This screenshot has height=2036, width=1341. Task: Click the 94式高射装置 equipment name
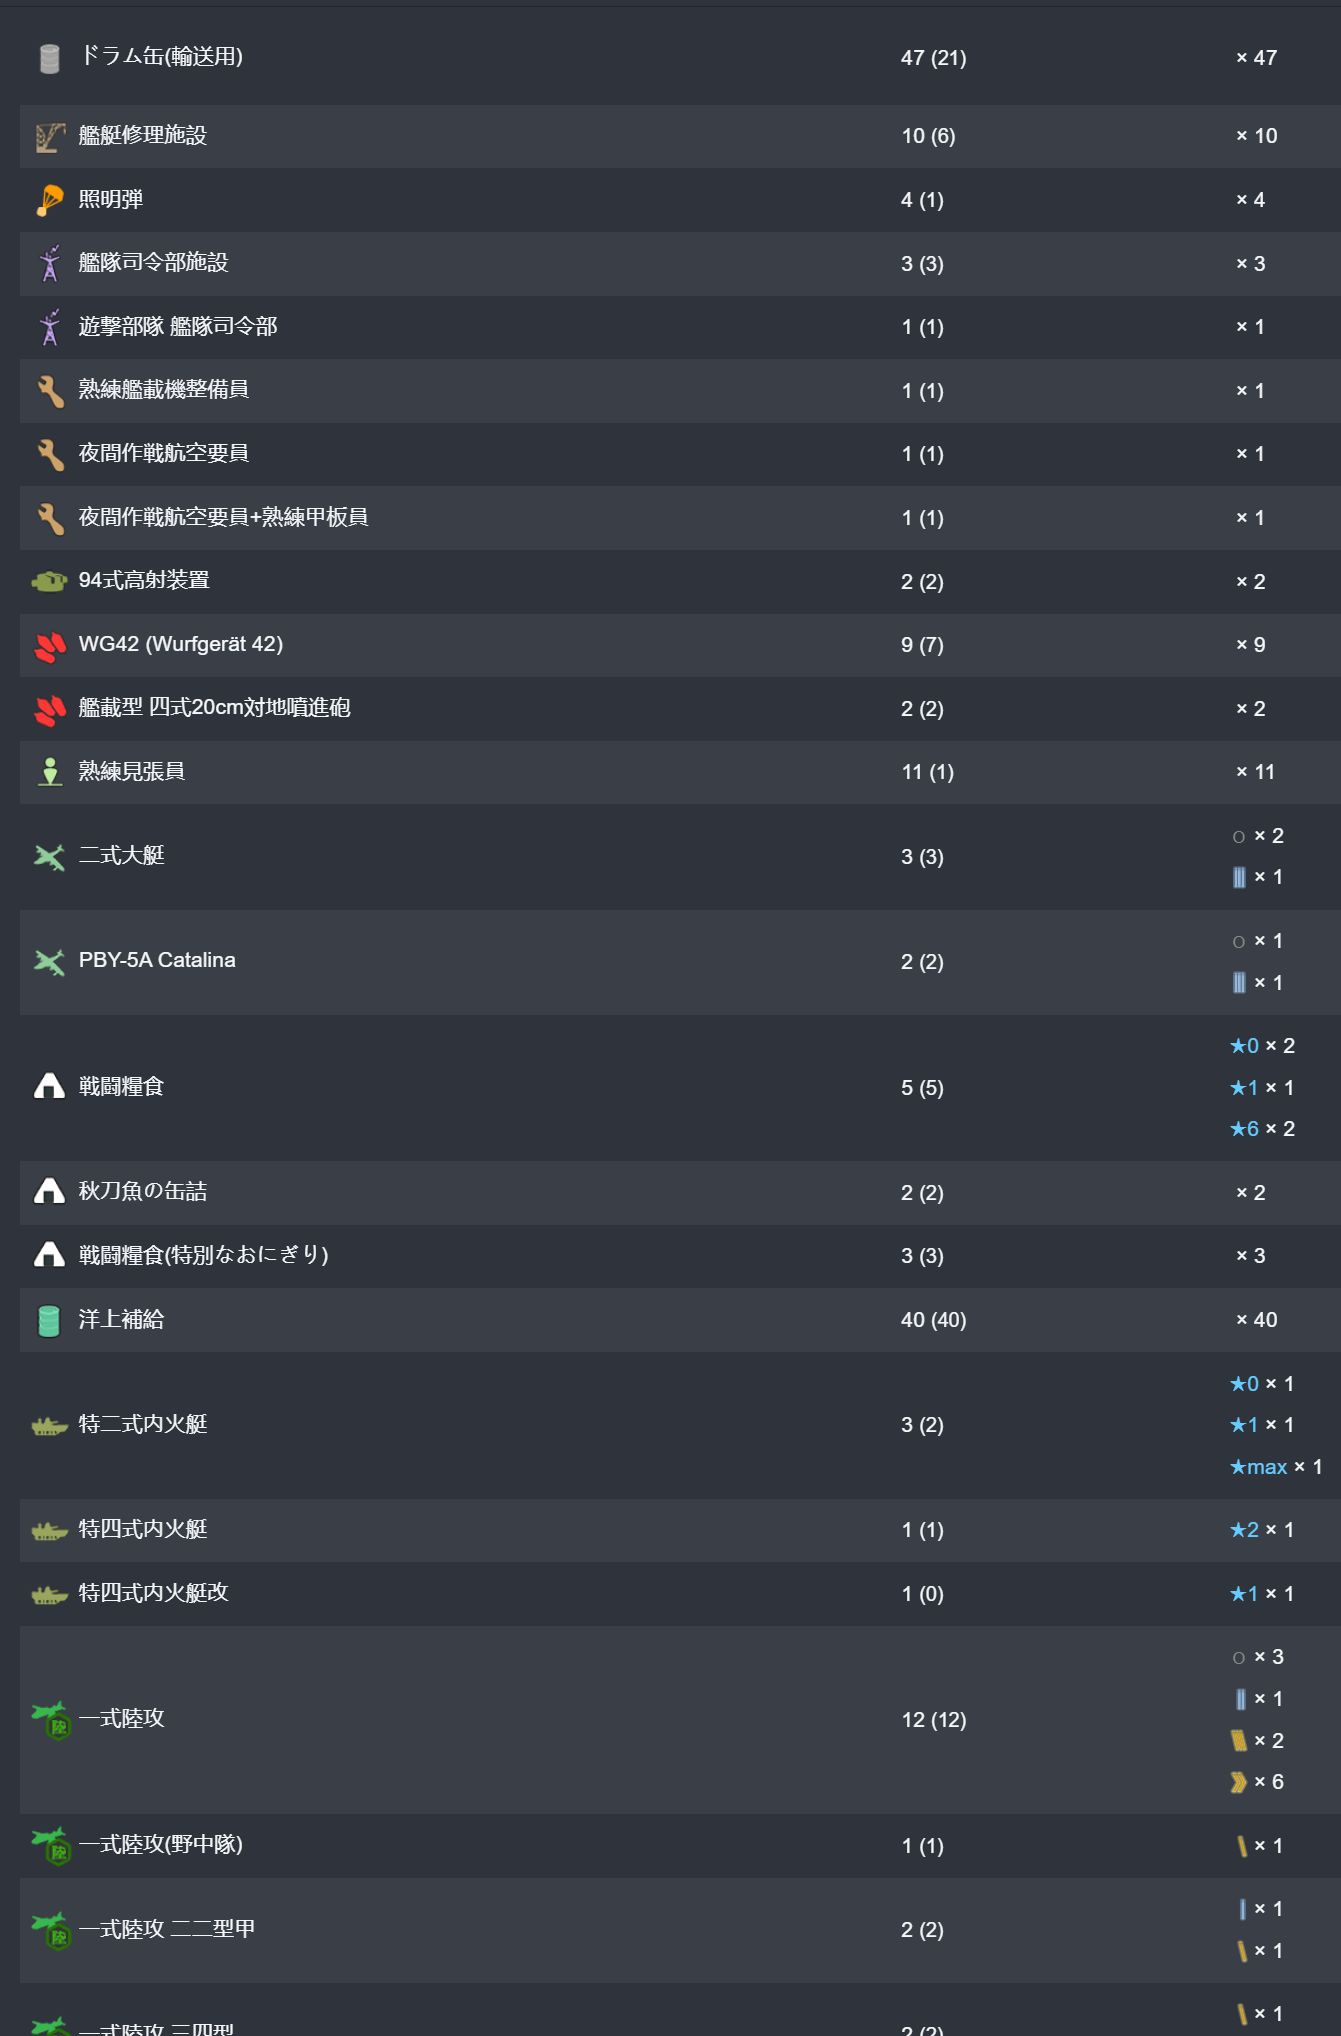pyautogui.click(x=144, y=580)
